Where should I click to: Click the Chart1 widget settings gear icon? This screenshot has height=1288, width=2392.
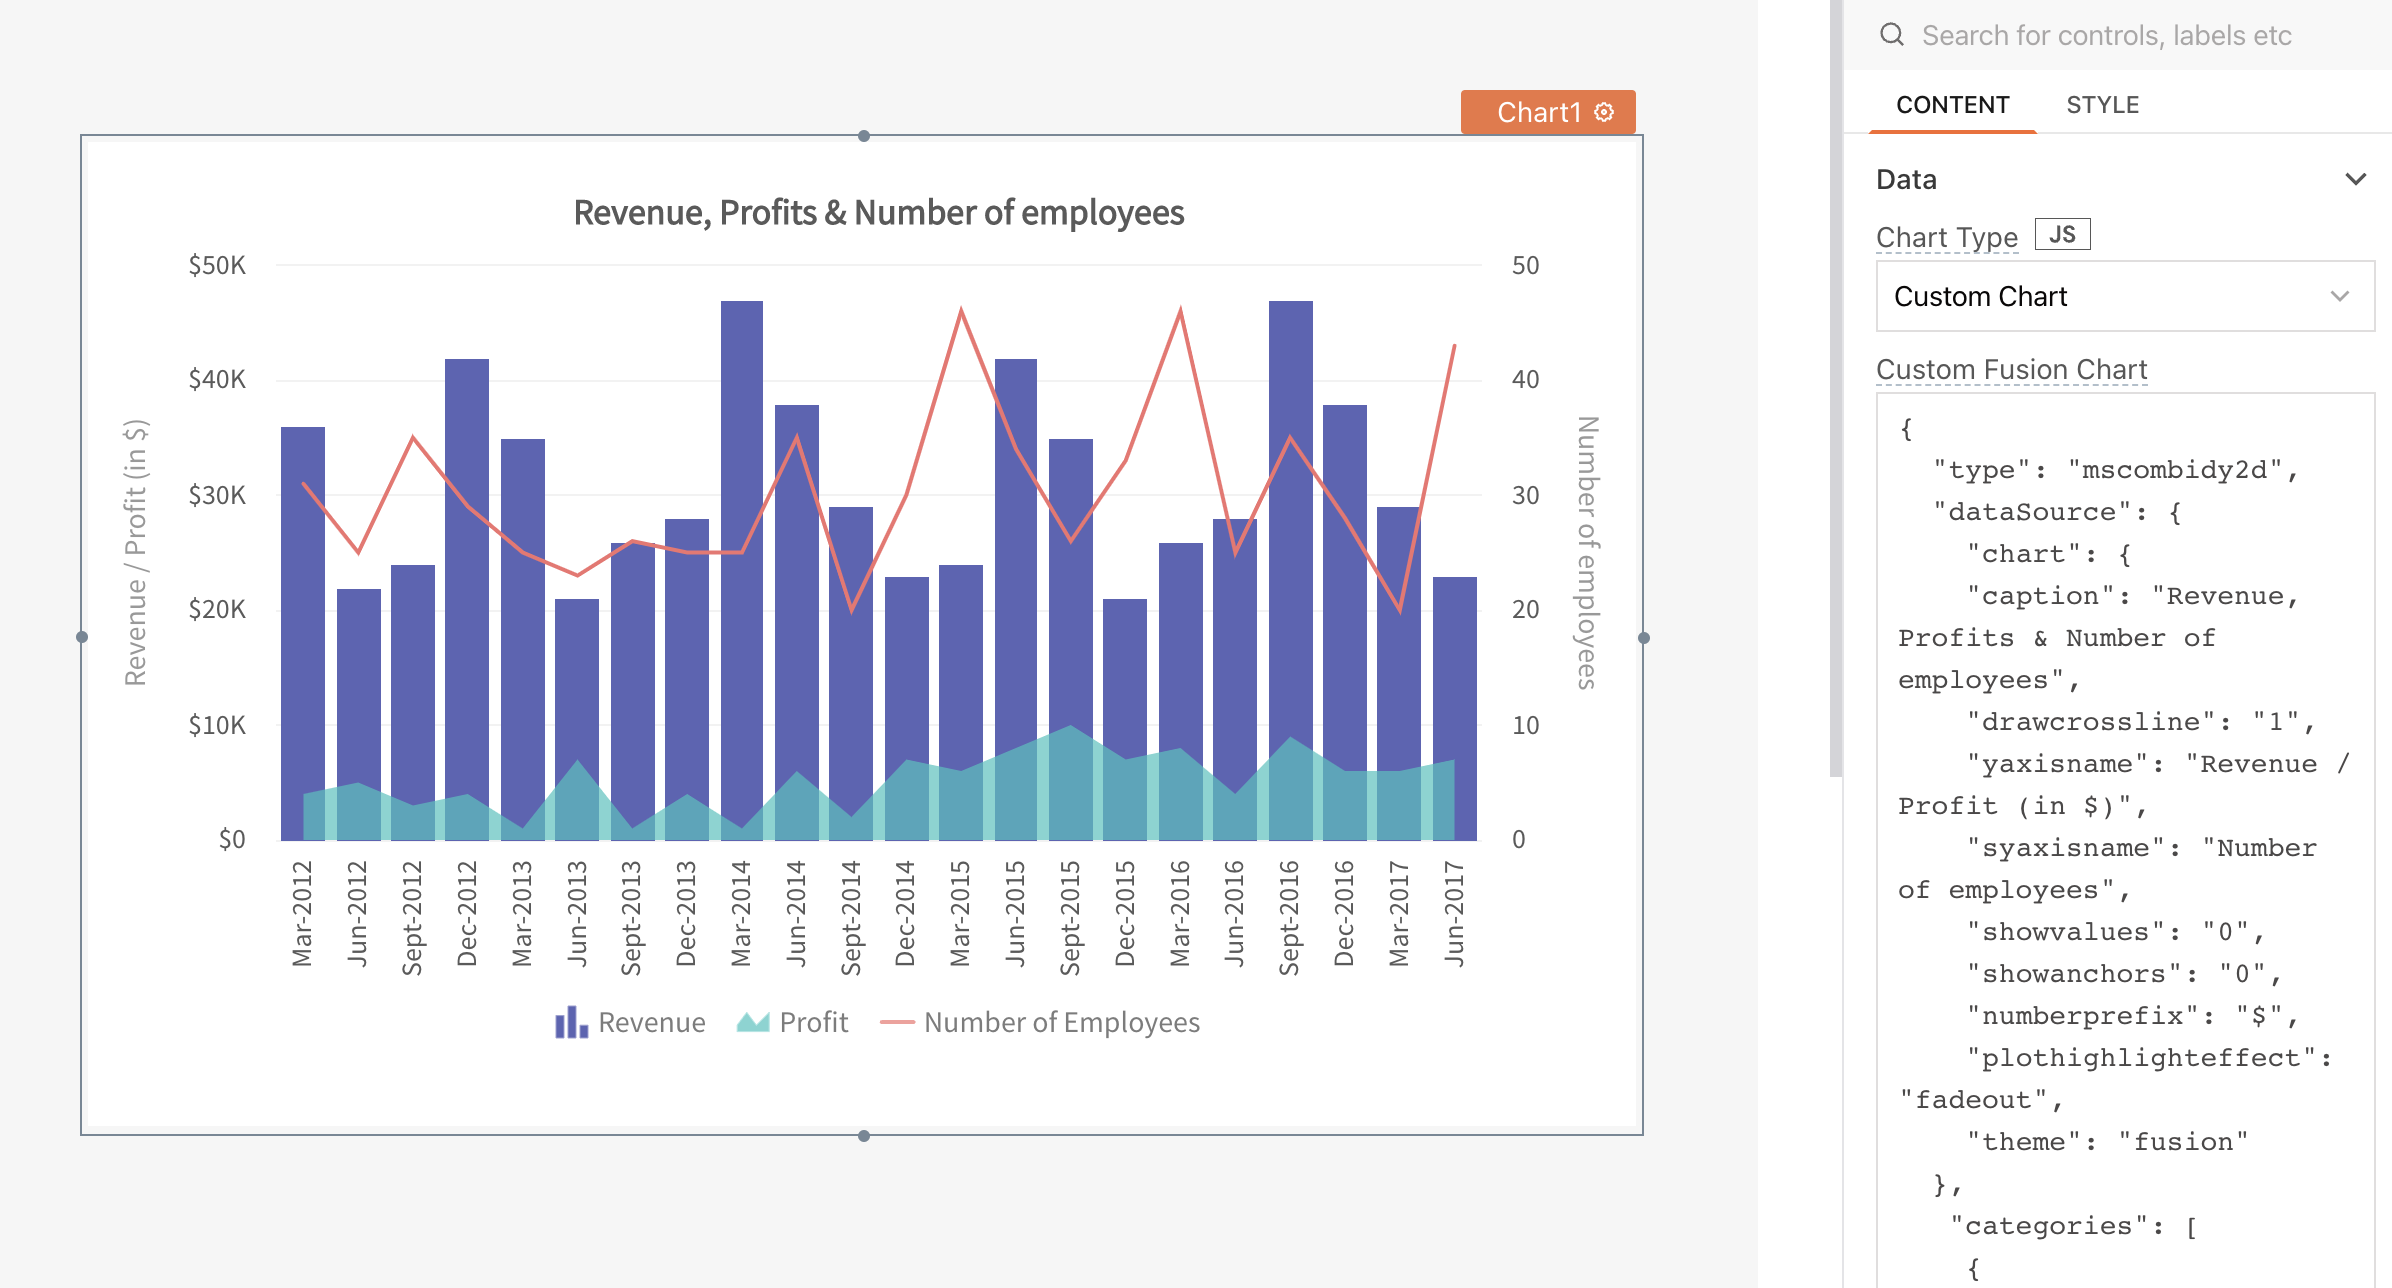1604,112
